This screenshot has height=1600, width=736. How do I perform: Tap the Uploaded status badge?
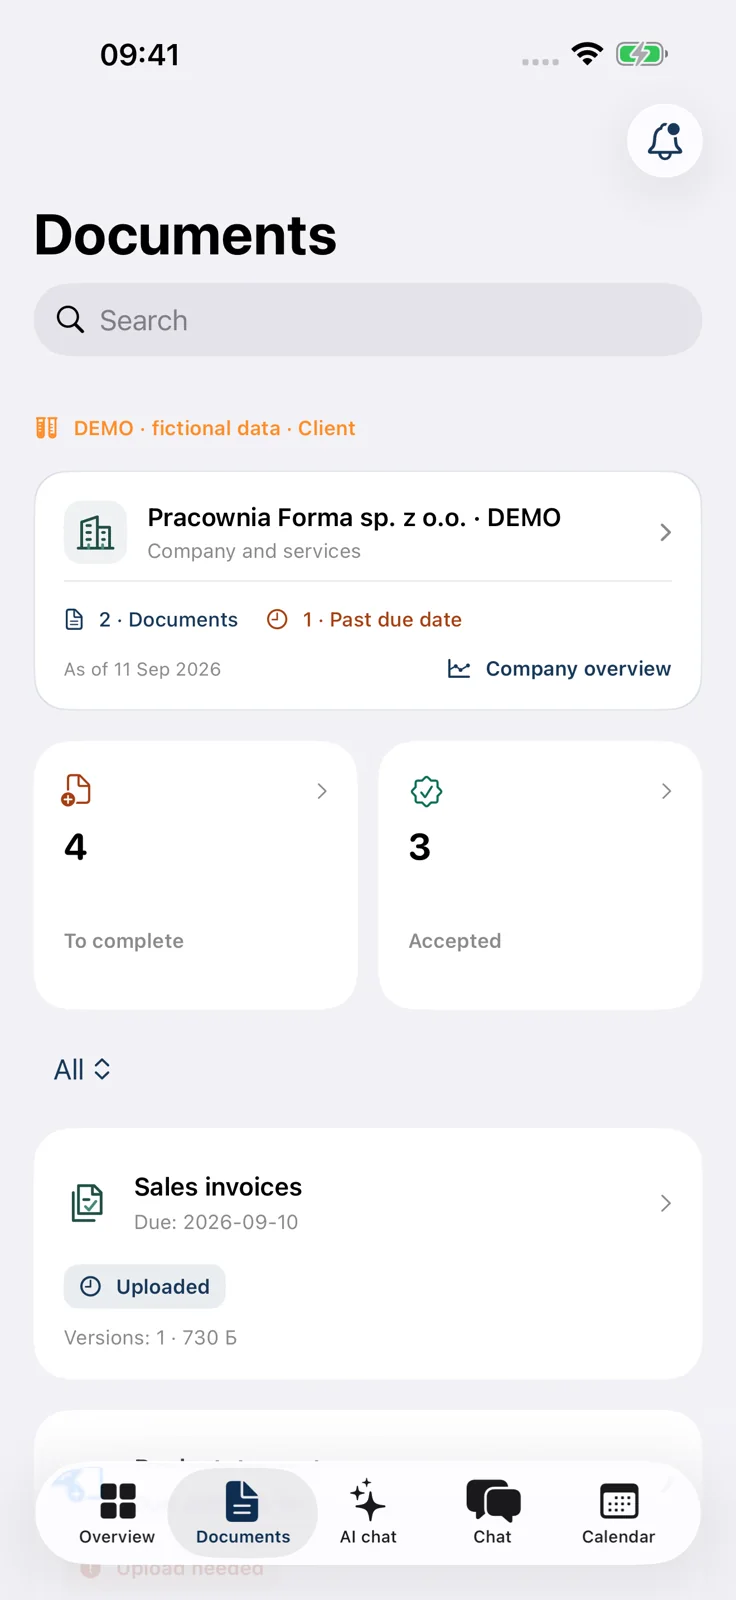[x=145, y=1287]
